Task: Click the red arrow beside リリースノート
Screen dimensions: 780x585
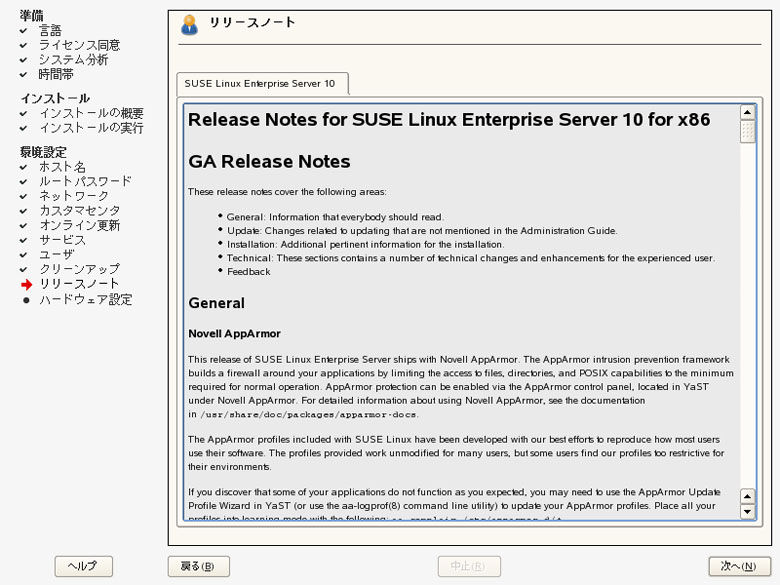Action: [x=26, y=285]
